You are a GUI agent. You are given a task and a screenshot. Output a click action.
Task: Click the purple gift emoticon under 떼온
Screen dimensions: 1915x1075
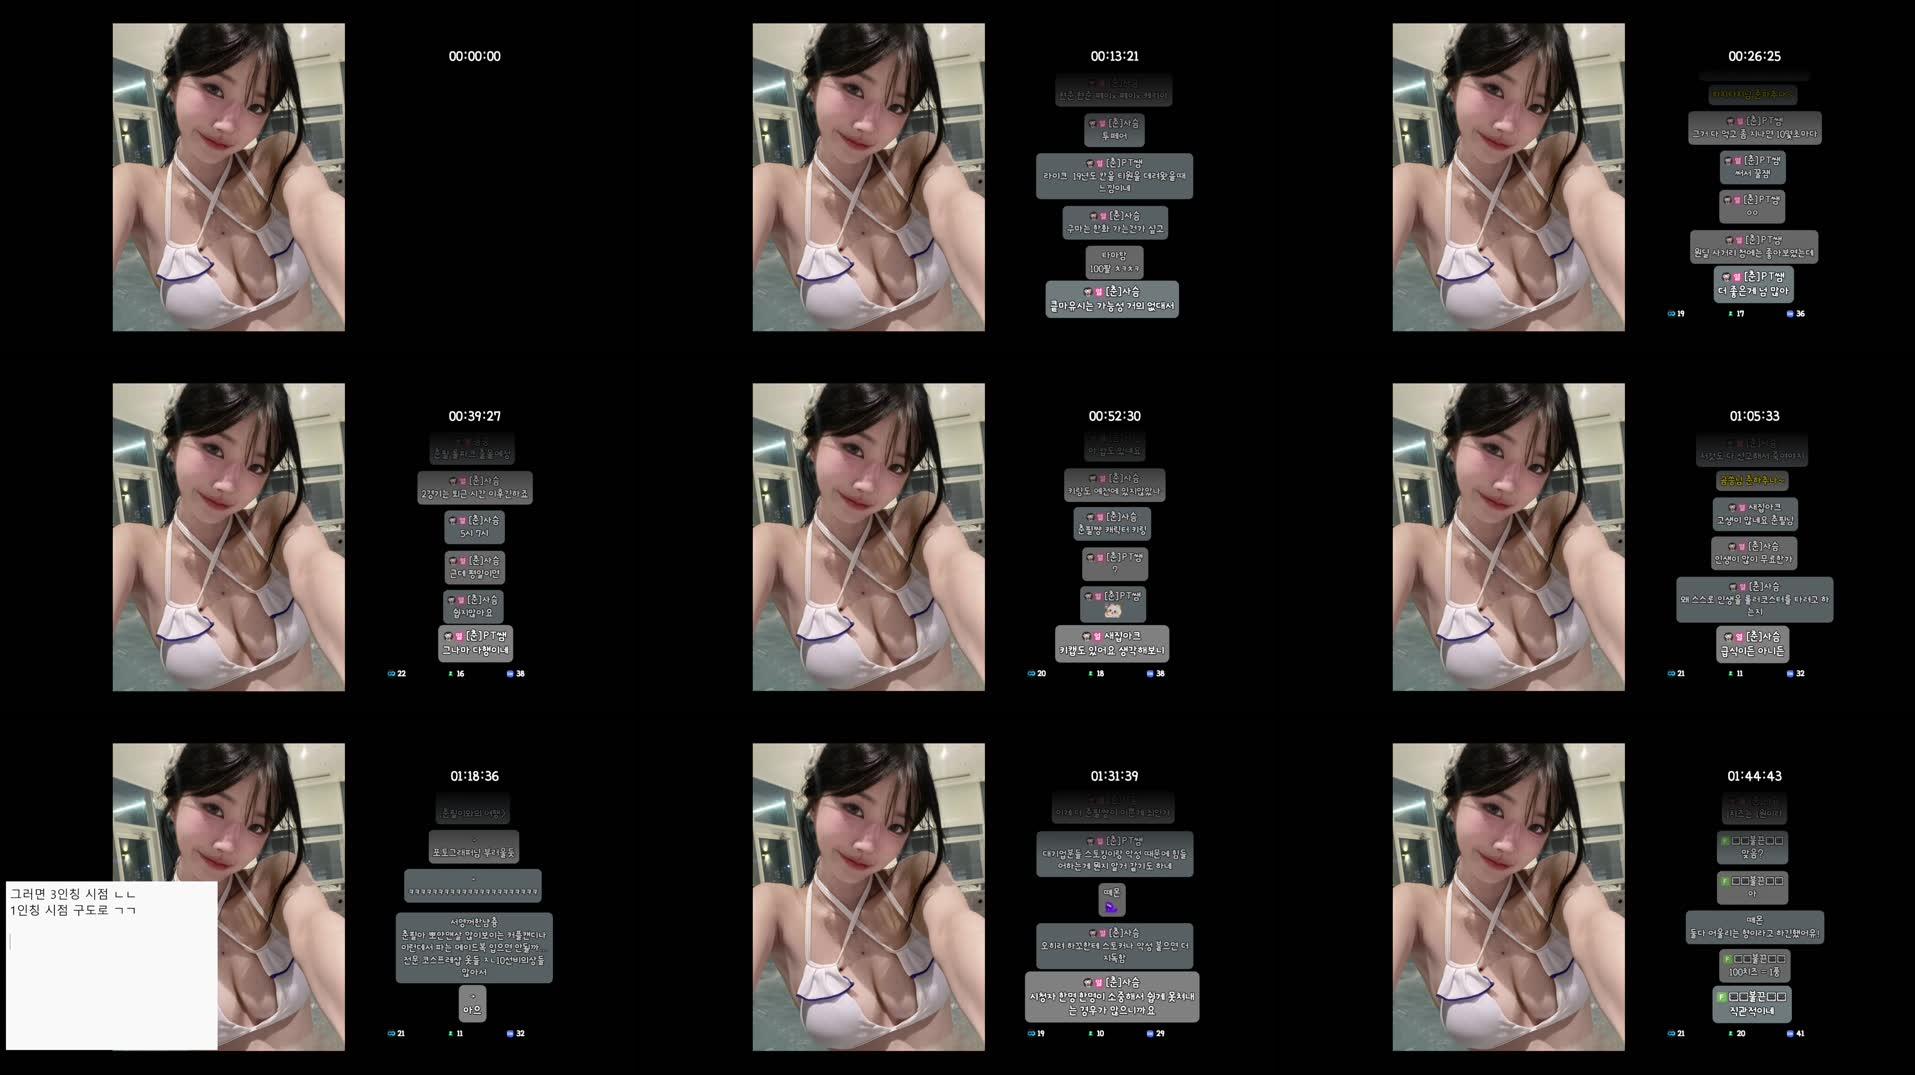click(x=1113, y=903)
